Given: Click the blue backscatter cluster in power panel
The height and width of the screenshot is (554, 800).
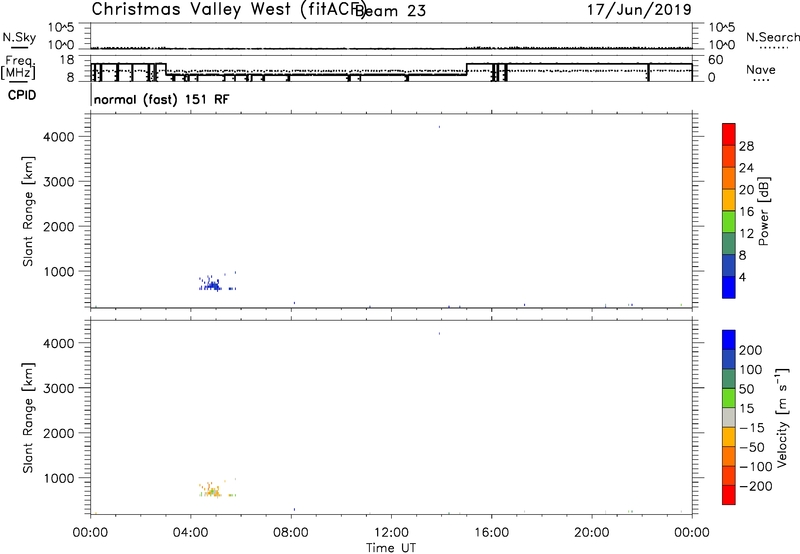Looking at the screenshot, I should pos(212,283).
